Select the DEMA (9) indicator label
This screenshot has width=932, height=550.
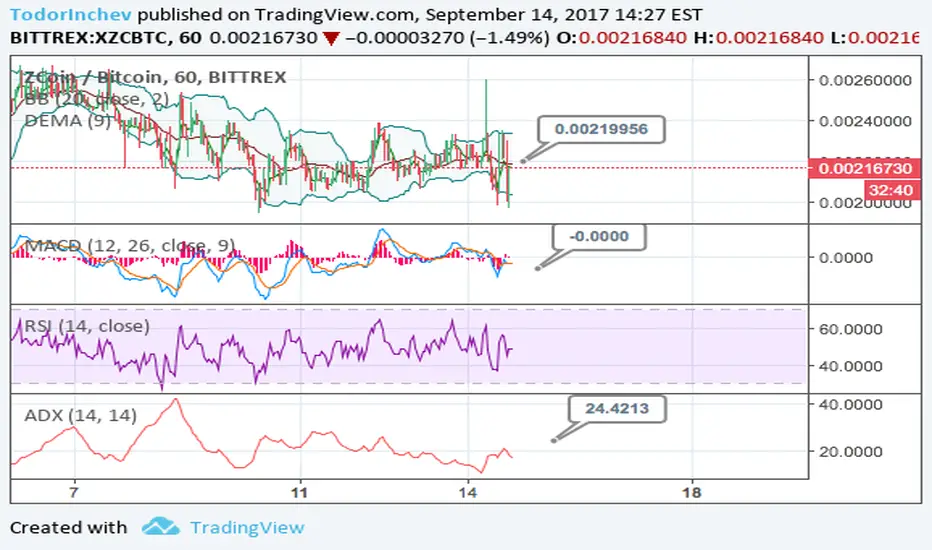click(67, 121)
